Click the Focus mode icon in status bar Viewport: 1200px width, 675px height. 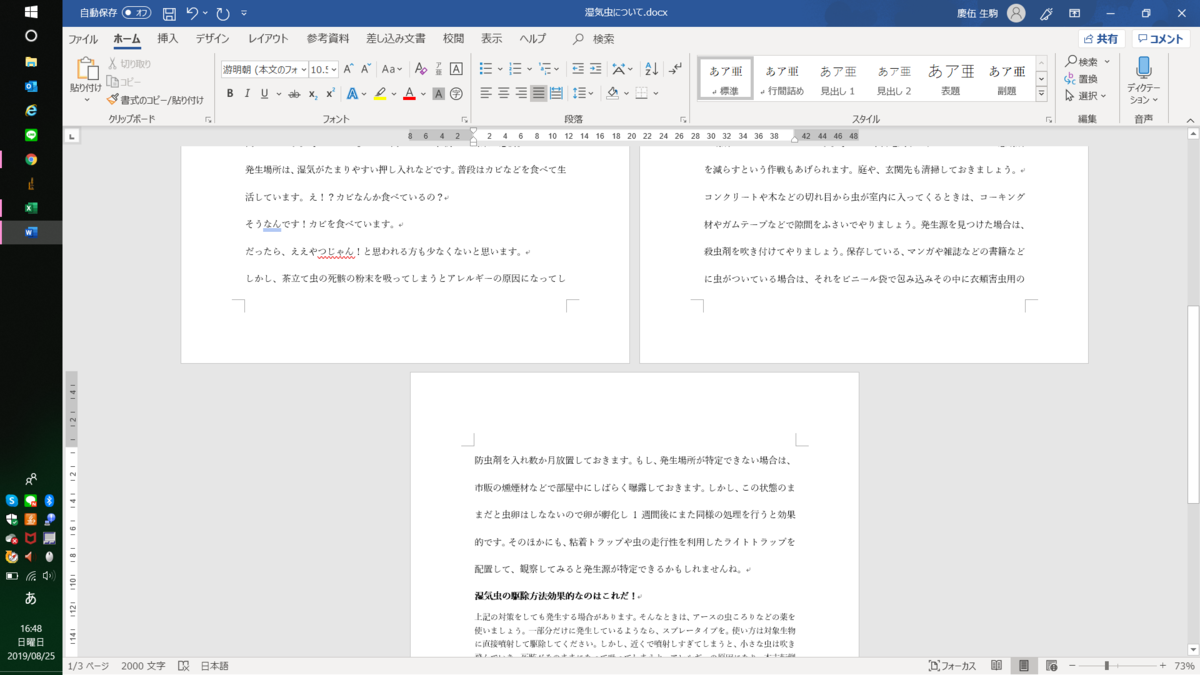pos(951,666)
